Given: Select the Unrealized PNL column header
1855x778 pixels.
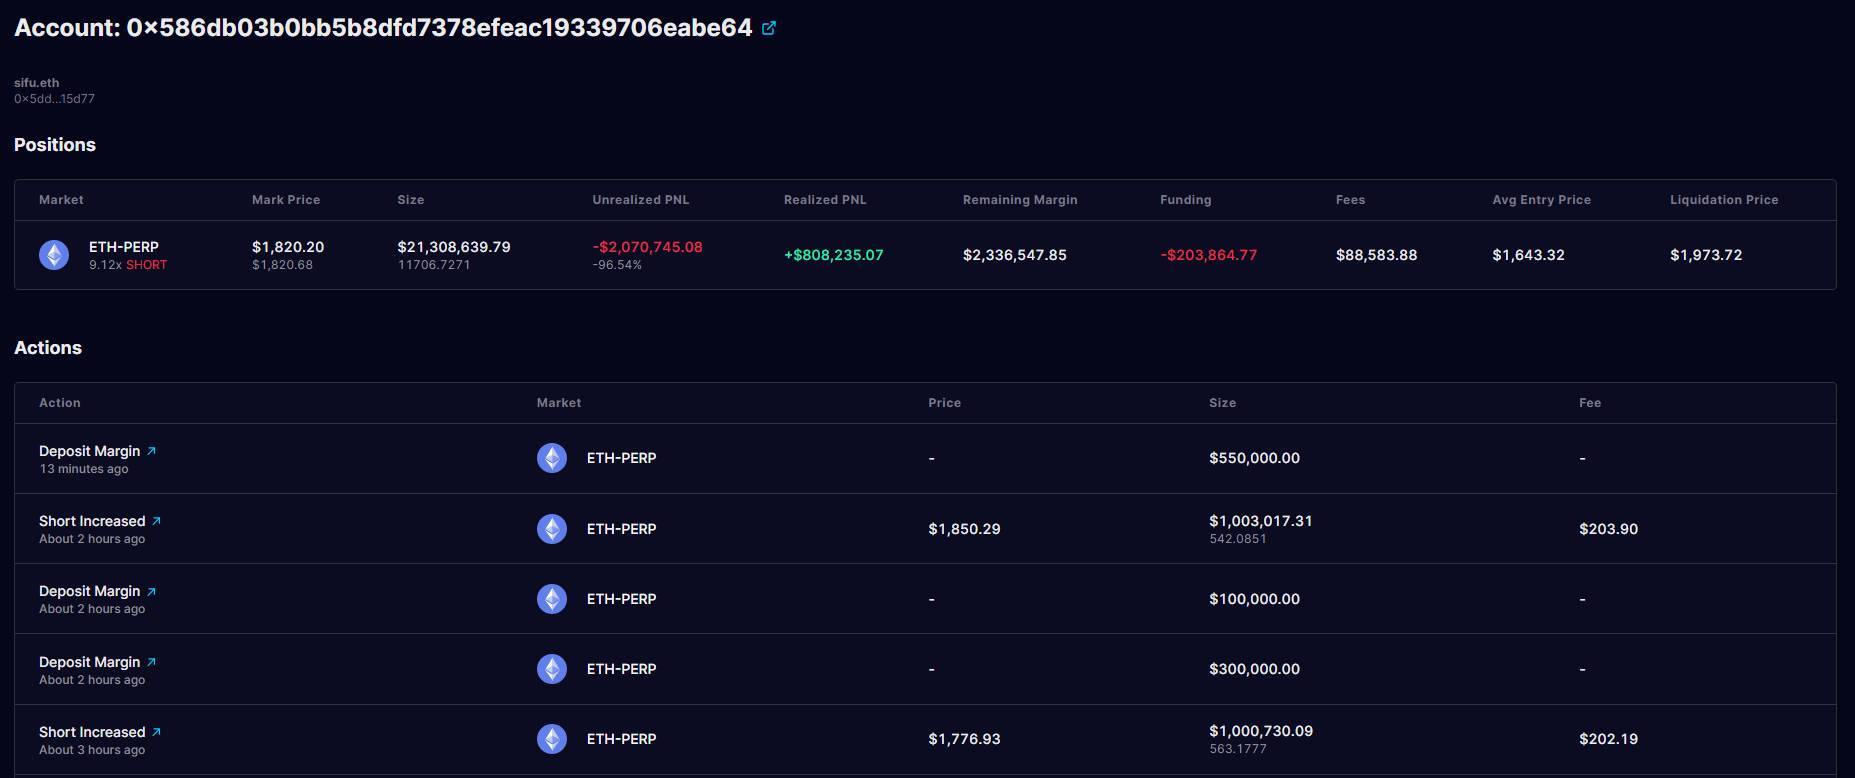Looking at the screenshot, I should pyautogui.click(x=640, y=200).
